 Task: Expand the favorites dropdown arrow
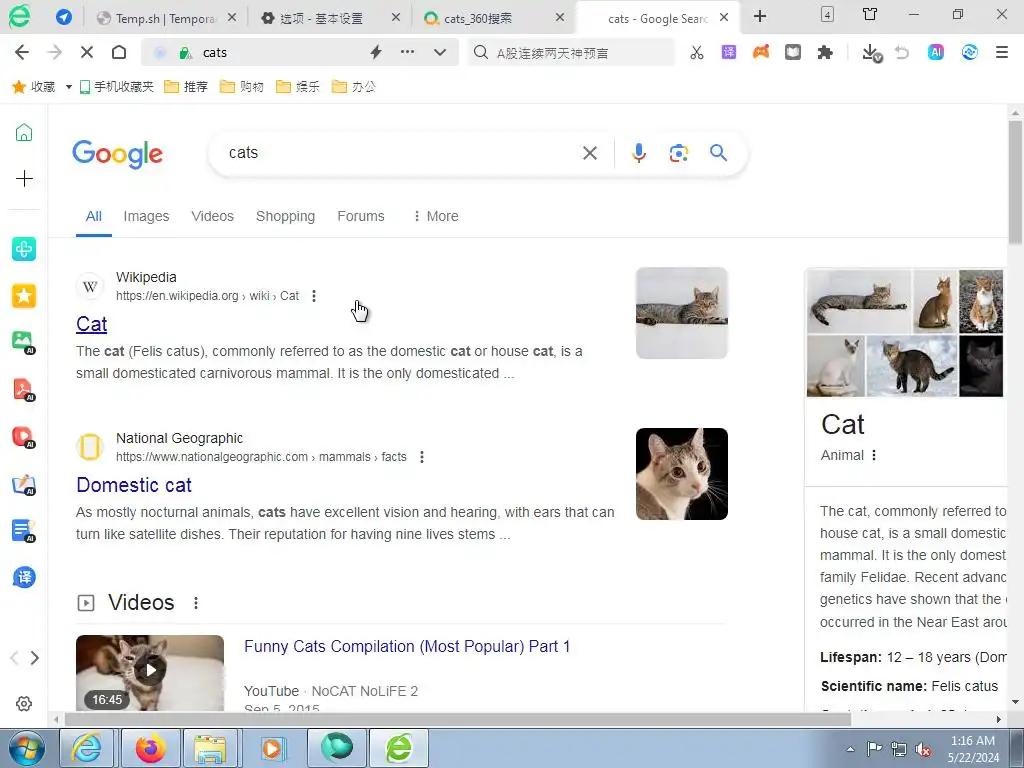(x=69, y=87)
